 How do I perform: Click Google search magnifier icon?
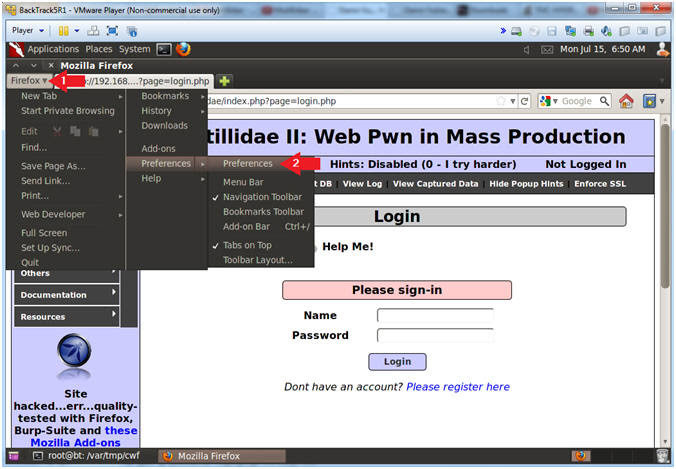[604, 101]
